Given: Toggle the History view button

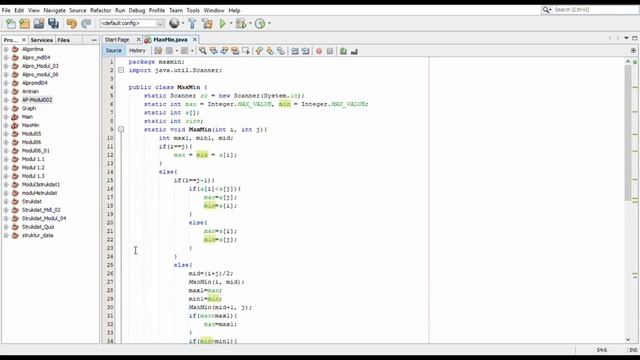Looking at the screenshot, I should pos(137,51).
